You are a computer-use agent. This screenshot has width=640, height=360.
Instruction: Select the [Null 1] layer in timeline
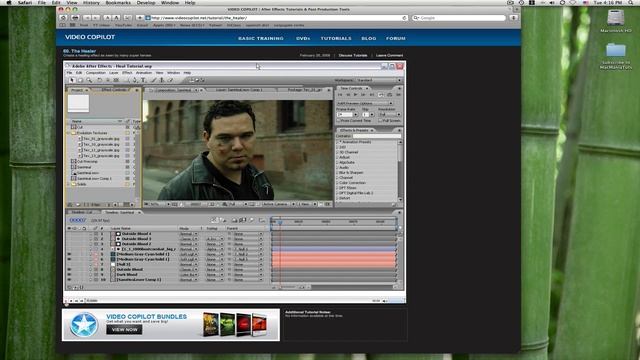click(x=123, y=264)
